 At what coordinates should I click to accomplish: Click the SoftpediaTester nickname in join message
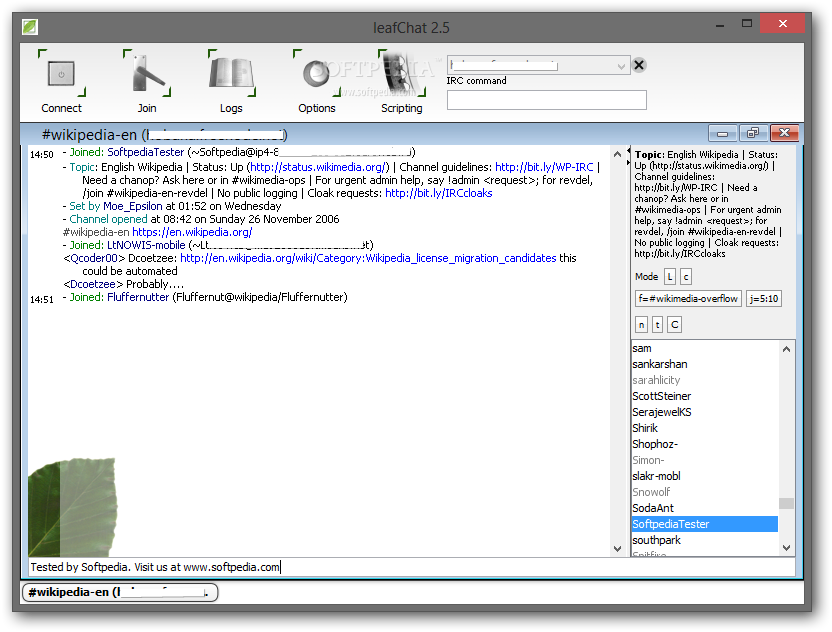(x=145, y=152)
